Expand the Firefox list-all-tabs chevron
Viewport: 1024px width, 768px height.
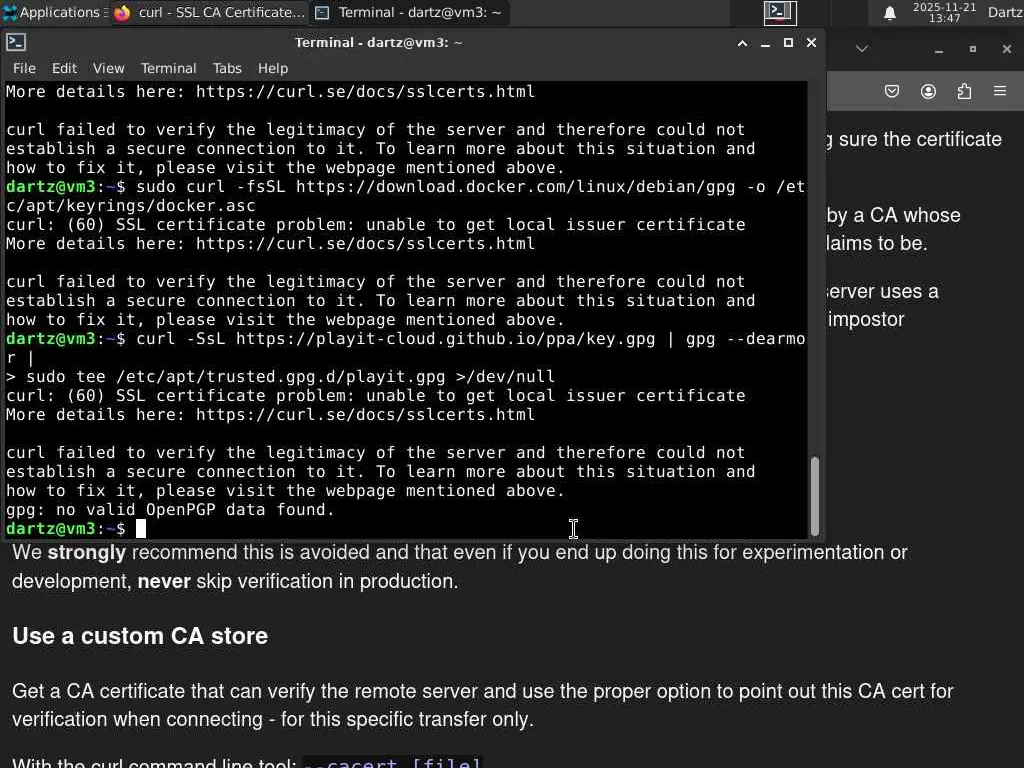pos(862,49)
